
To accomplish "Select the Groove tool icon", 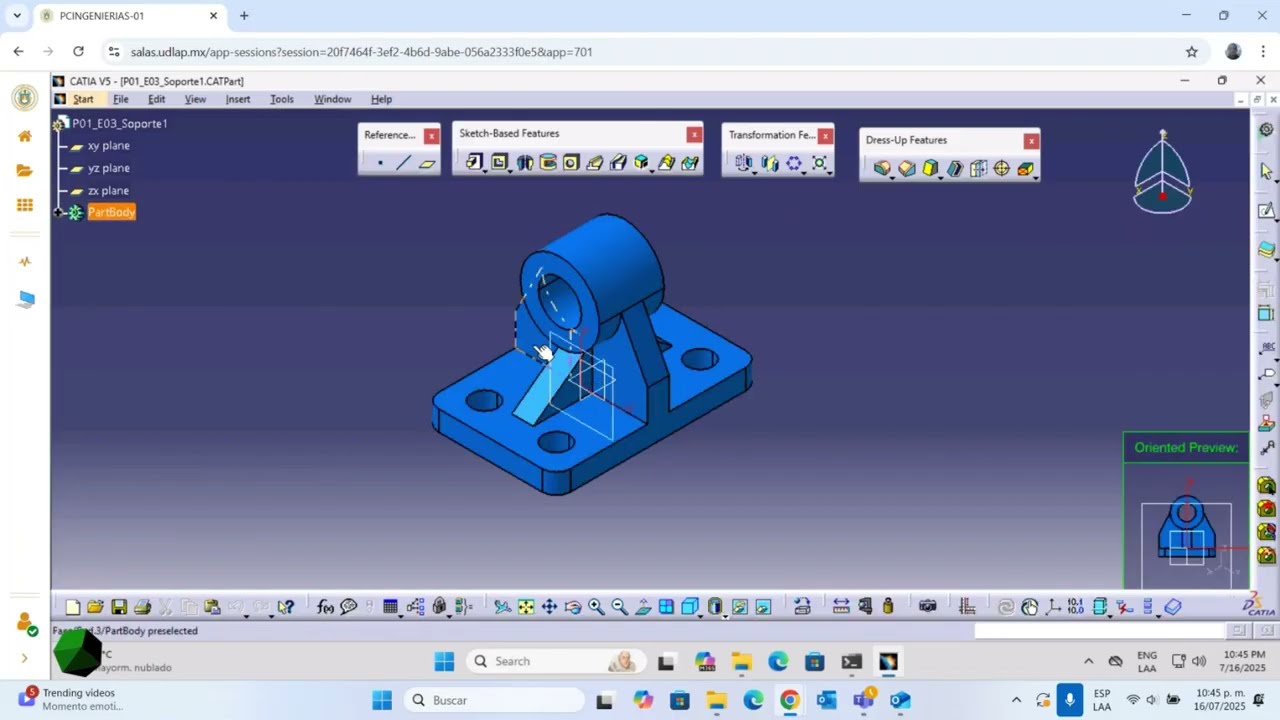I will (548, 162).
